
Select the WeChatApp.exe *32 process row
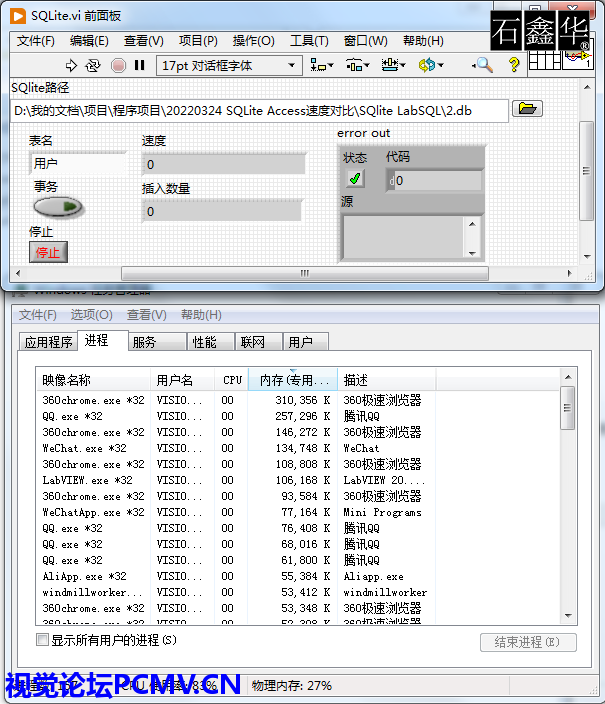click(x=298, y=512)
